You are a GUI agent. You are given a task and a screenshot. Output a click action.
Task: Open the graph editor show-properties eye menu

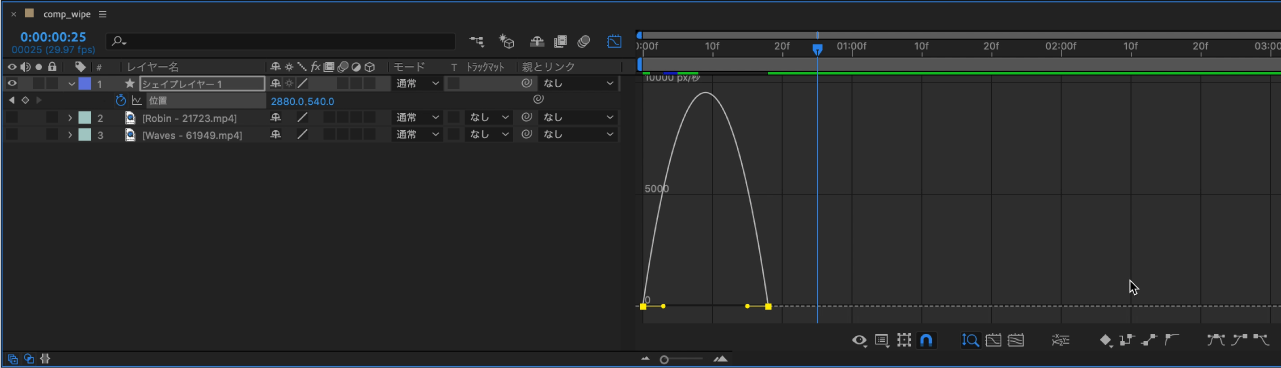tap(860, 341)
